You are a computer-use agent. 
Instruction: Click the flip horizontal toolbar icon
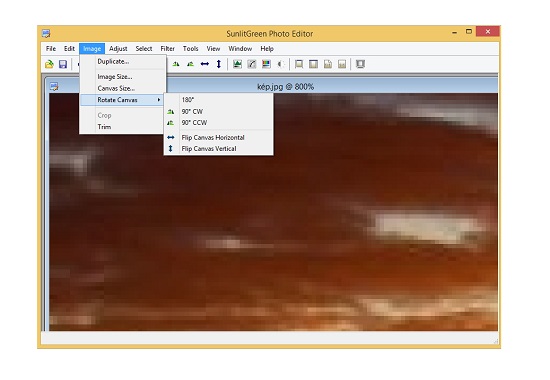(205, 64)
